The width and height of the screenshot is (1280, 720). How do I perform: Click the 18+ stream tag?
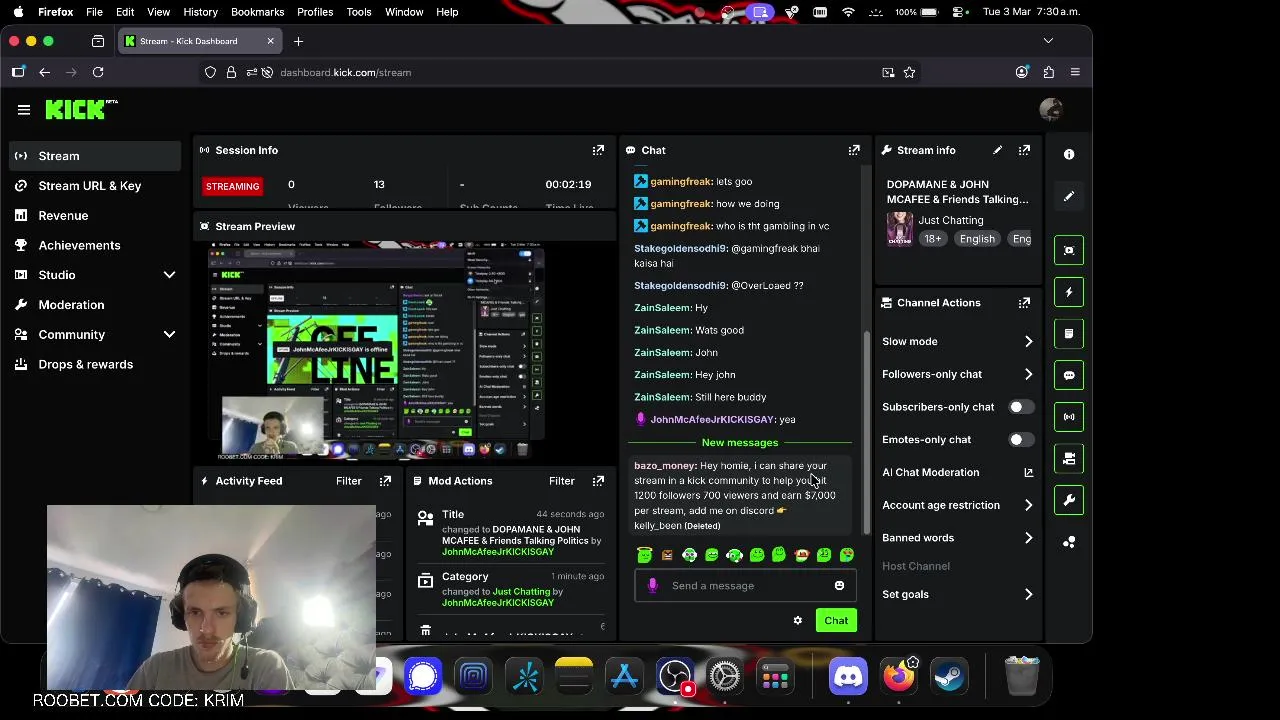[933, 239]
